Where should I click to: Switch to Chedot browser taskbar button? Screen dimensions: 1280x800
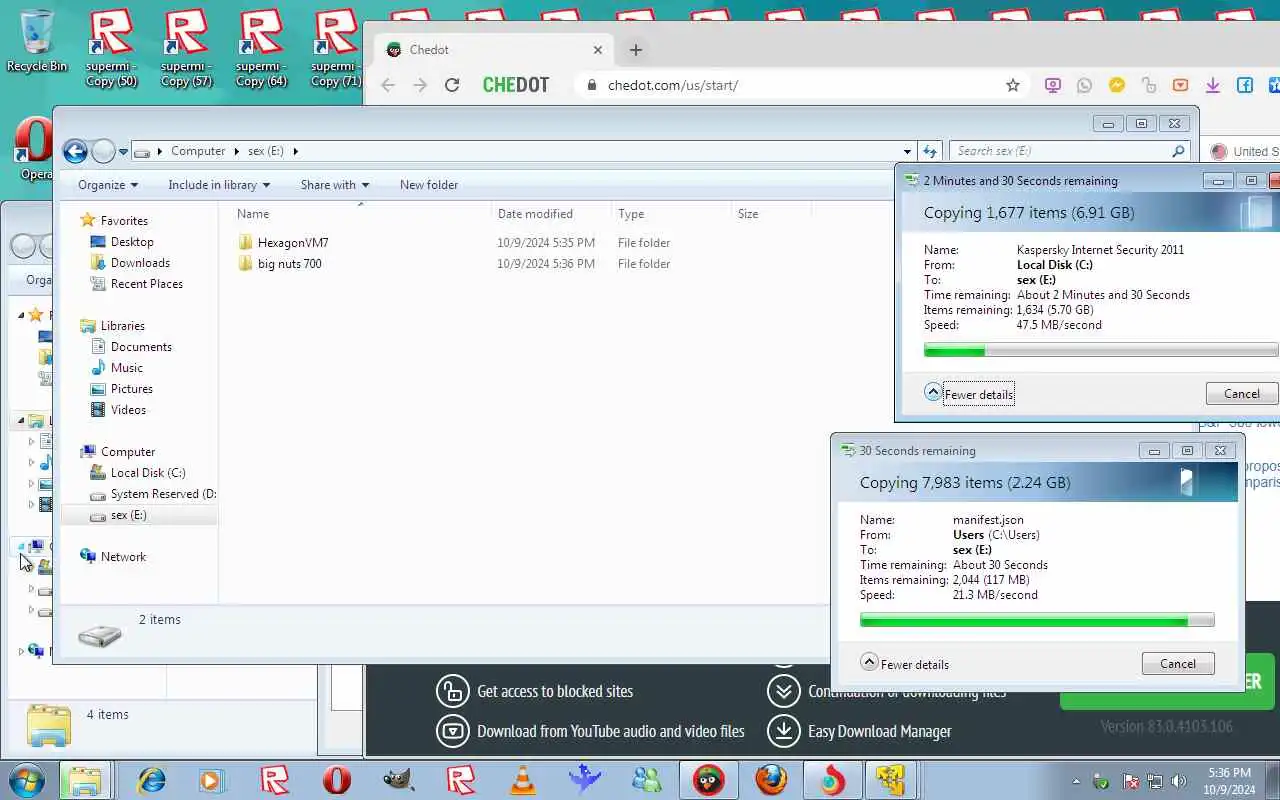coord(709,779)
